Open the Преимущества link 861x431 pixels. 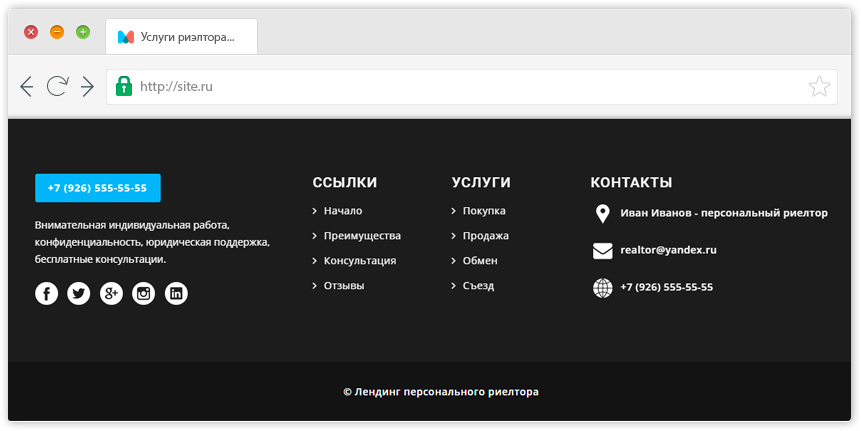point(362,236)
